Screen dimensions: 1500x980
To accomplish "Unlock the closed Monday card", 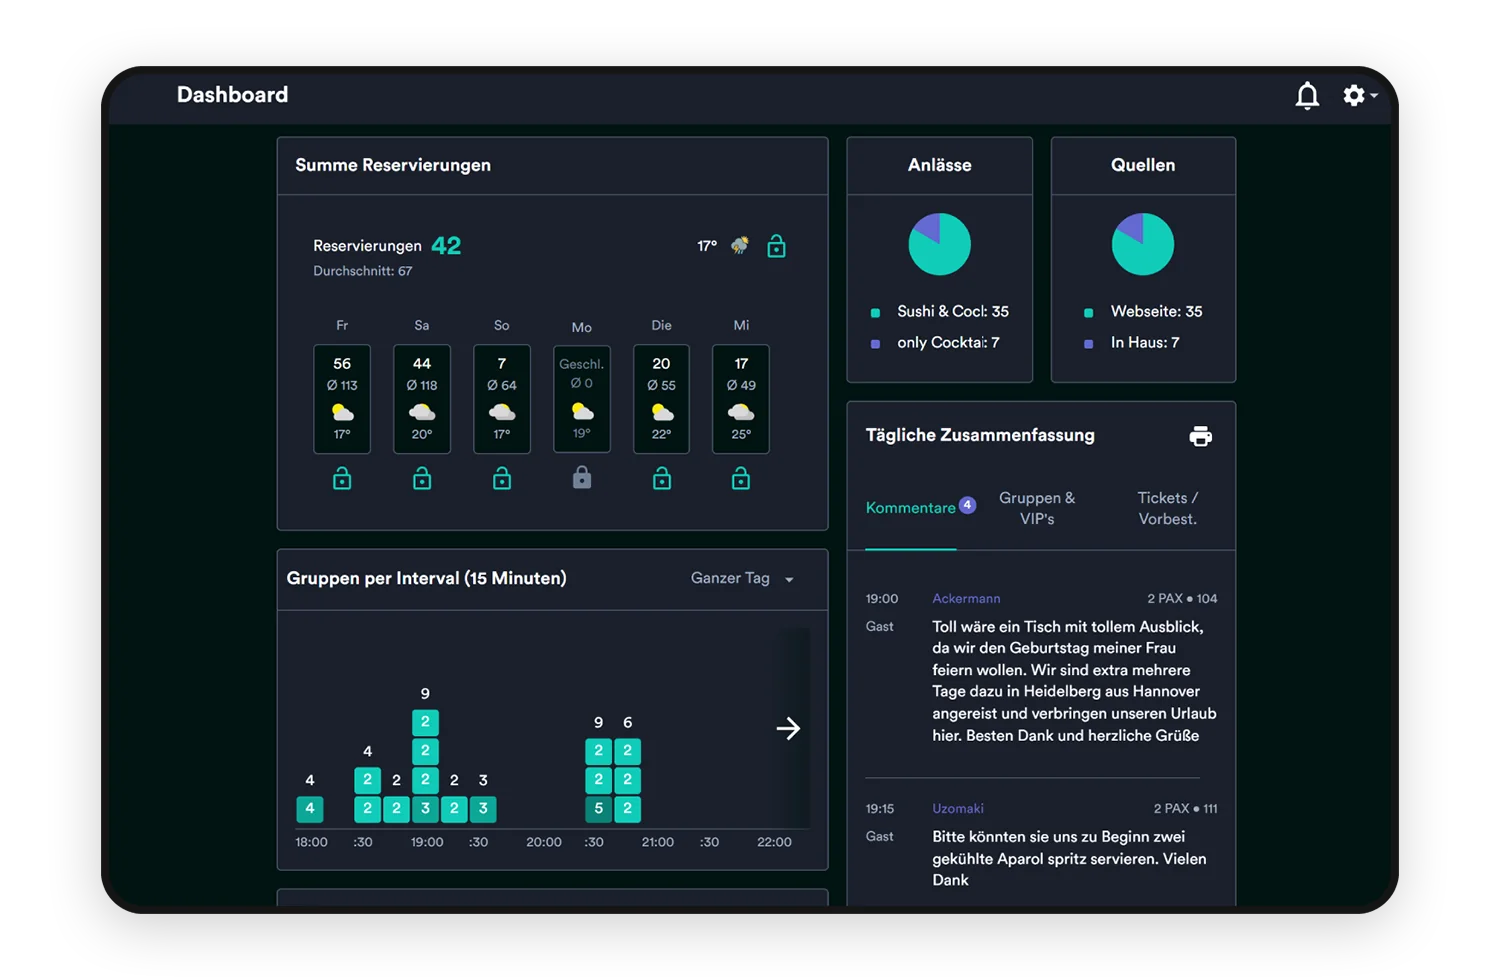I will (582, 479).
